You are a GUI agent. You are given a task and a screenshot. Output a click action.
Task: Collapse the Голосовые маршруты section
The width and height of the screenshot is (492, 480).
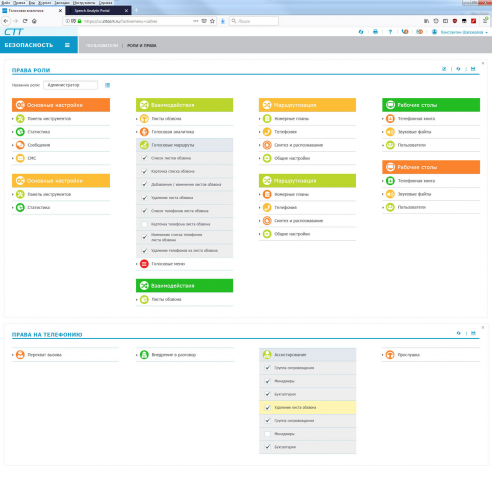coord(184,145)
